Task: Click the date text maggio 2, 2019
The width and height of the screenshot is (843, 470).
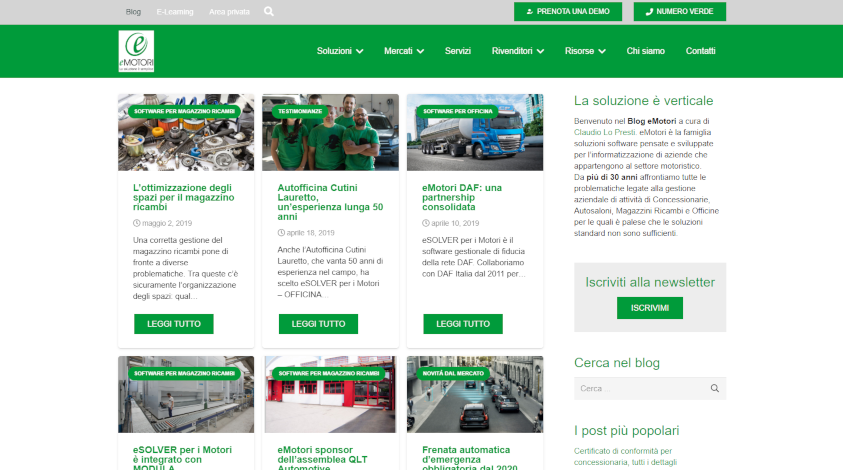Action: click(x=167, y=223)
